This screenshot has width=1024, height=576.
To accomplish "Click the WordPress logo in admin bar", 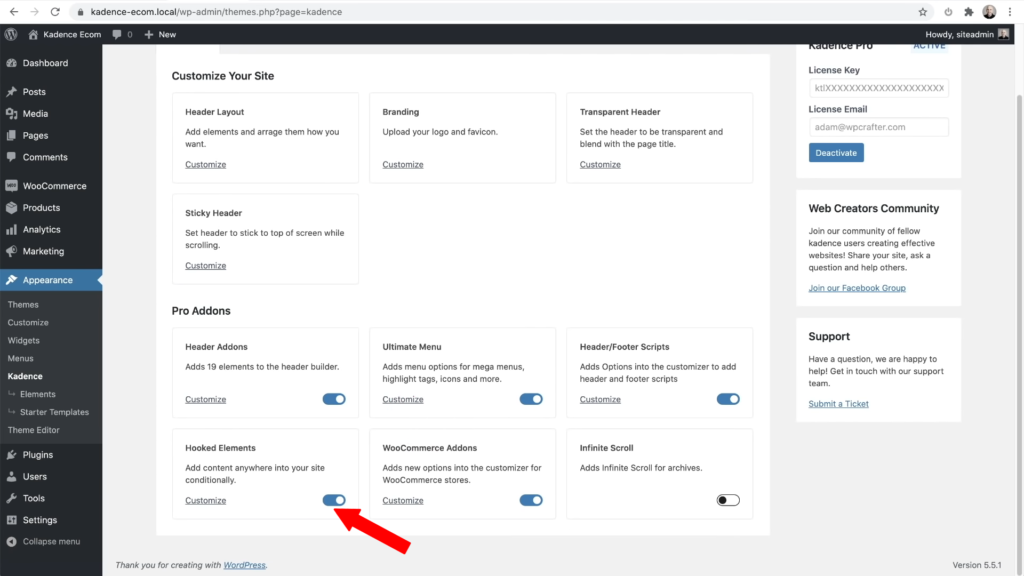I will coord(11,35).
